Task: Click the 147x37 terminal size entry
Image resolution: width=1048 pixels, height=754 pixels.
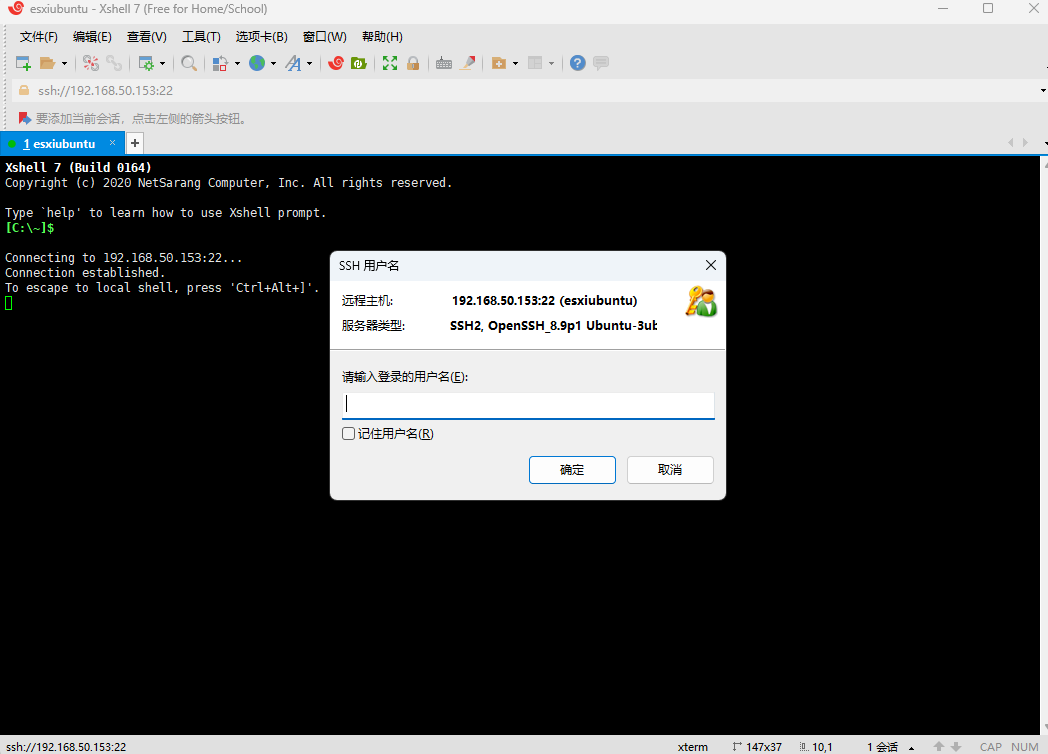Action: (757, 747)
